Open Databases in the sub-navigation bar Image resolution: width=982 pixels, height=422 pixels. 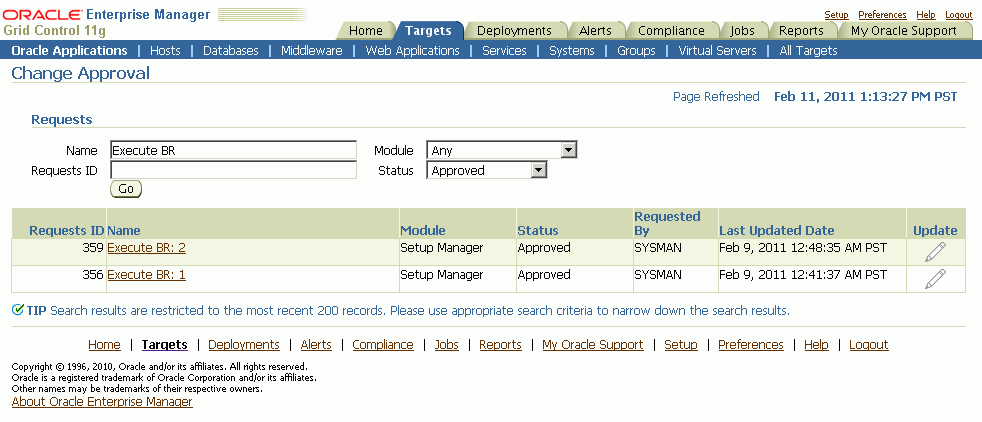pyautogui.click(x=230, y=51)
